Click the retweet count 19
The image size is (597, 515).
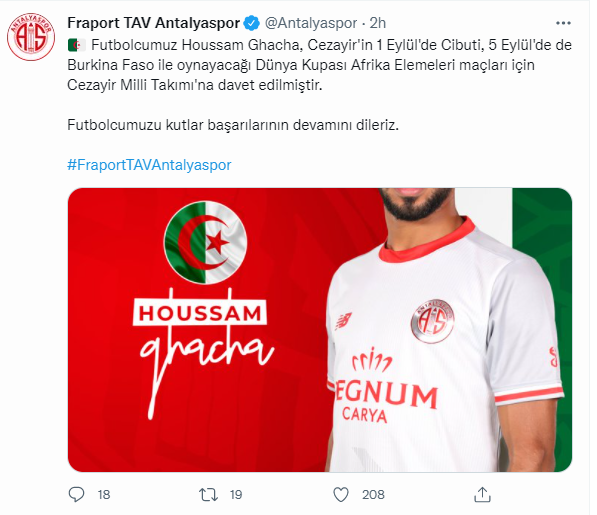[x=236, y=494]
